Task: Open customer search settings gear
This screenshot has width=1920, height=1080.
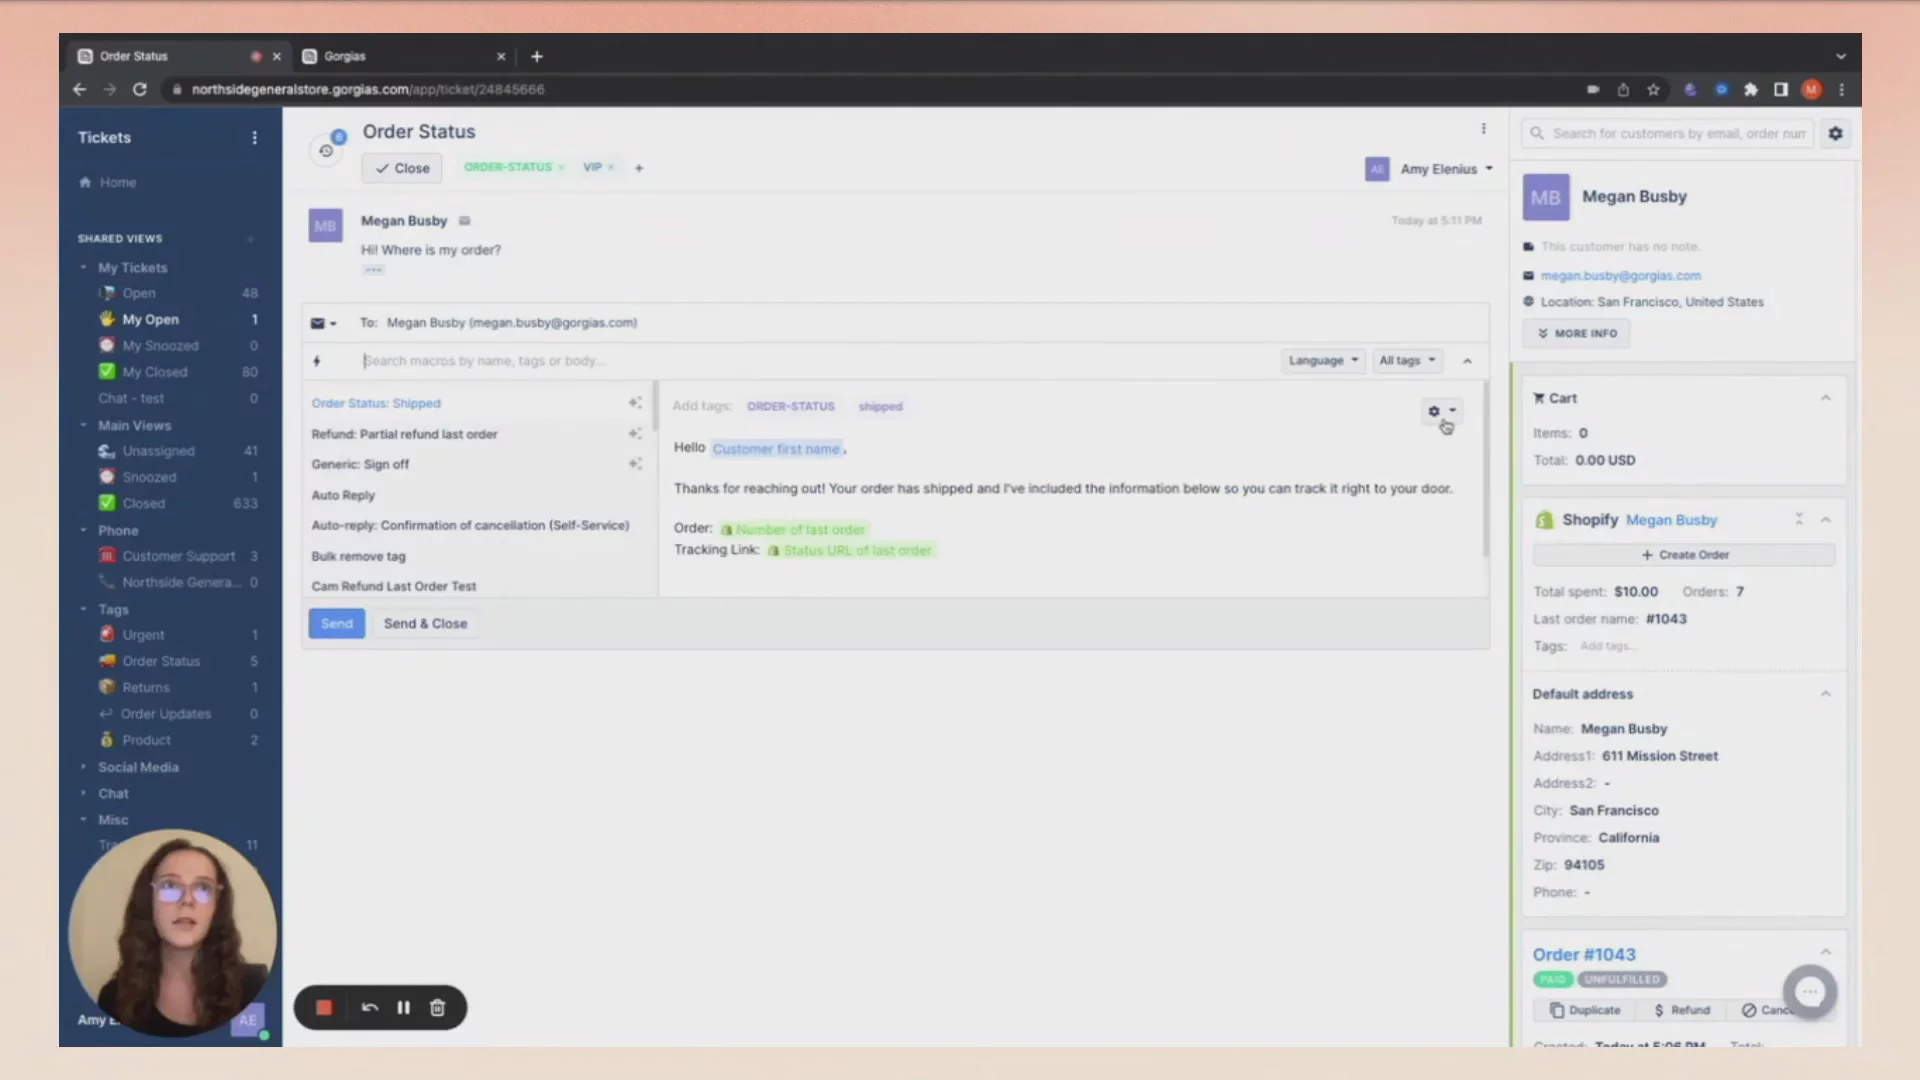Action: 1836,133
